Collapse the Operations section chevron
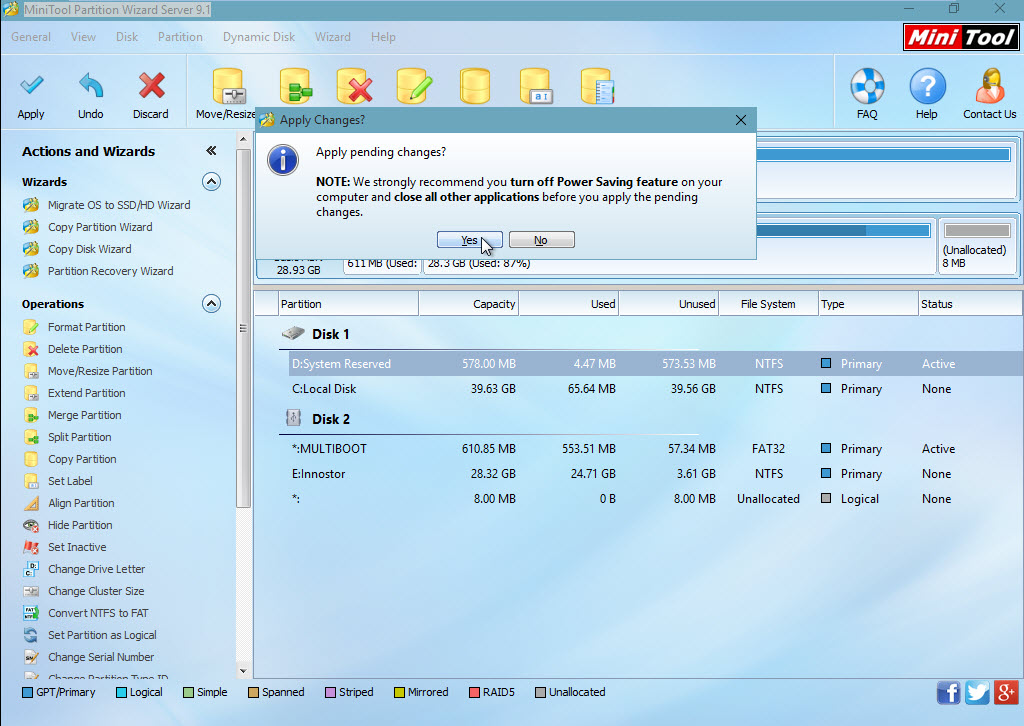 [211, 304]
